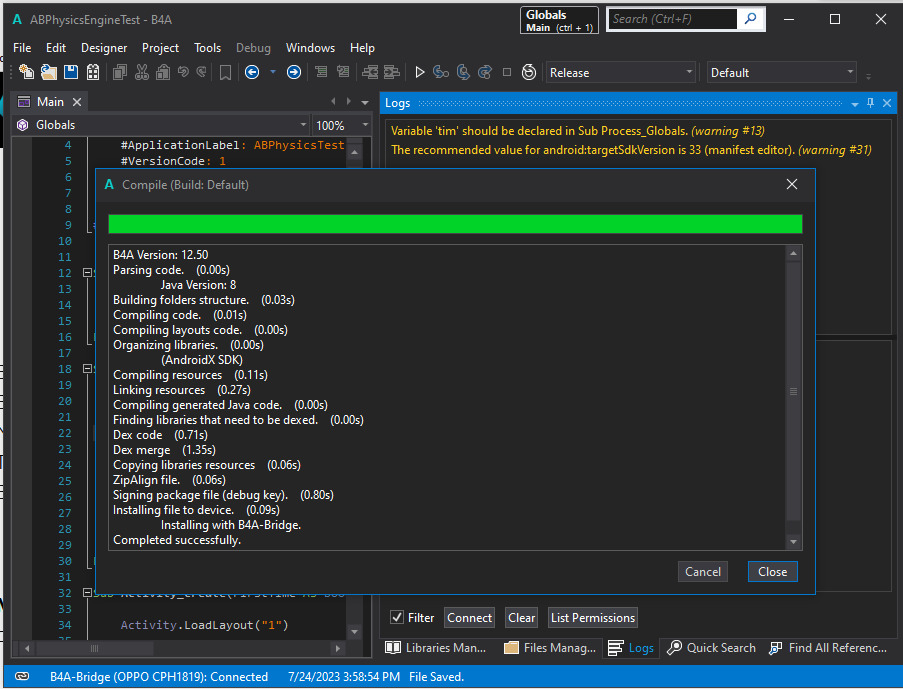This screenshot has height=689, width=903.
Task: Open the editor tabs list dropdown arrow
Action: click(365, 103)
